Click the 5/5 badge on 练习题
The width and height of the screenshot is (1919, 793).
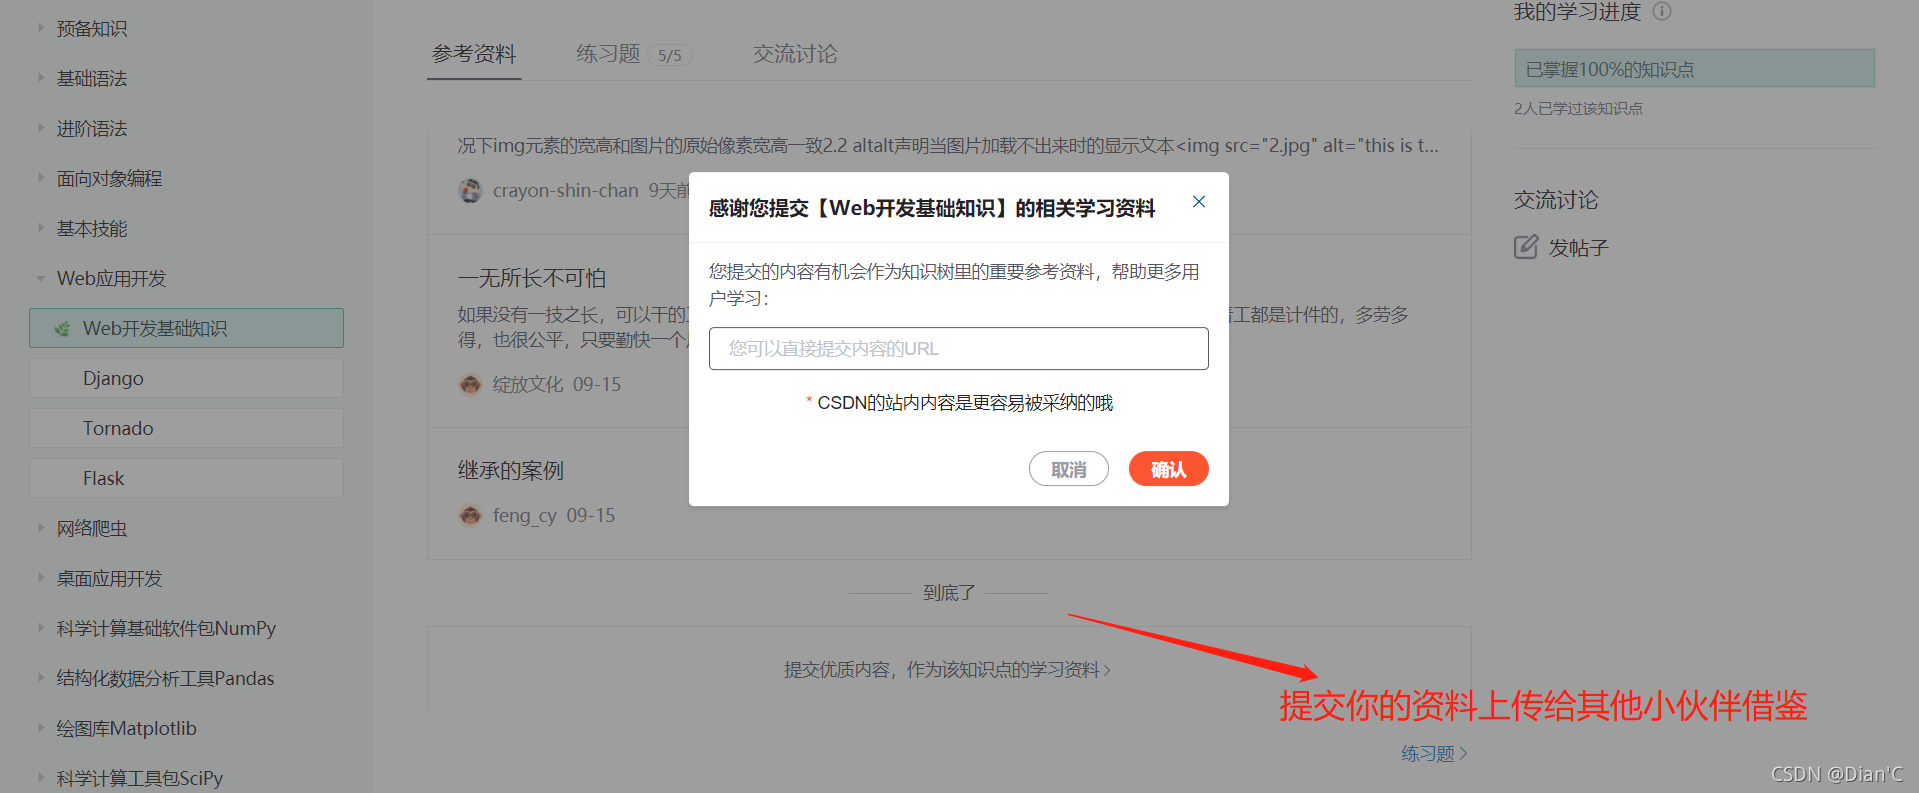tap(670, 56)
